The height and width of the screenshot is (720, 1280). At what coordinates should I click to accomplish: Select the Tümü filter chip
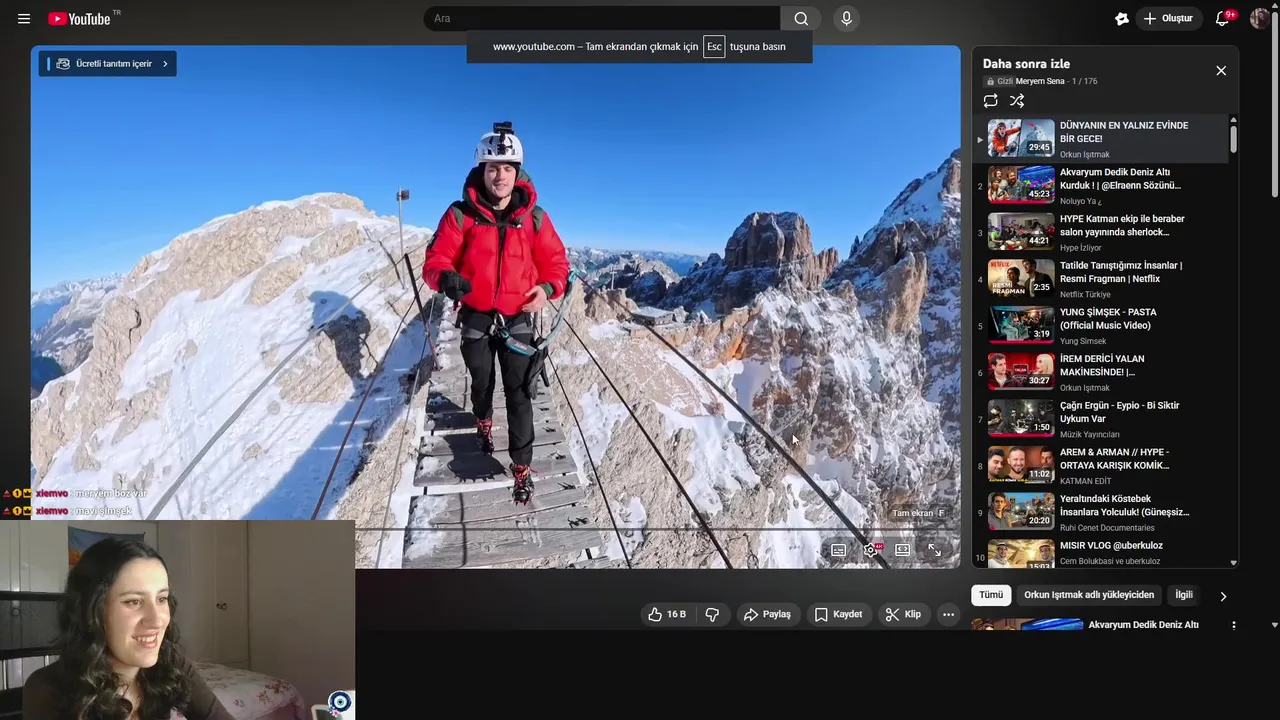pyautogui.click(x=991, y=595)
